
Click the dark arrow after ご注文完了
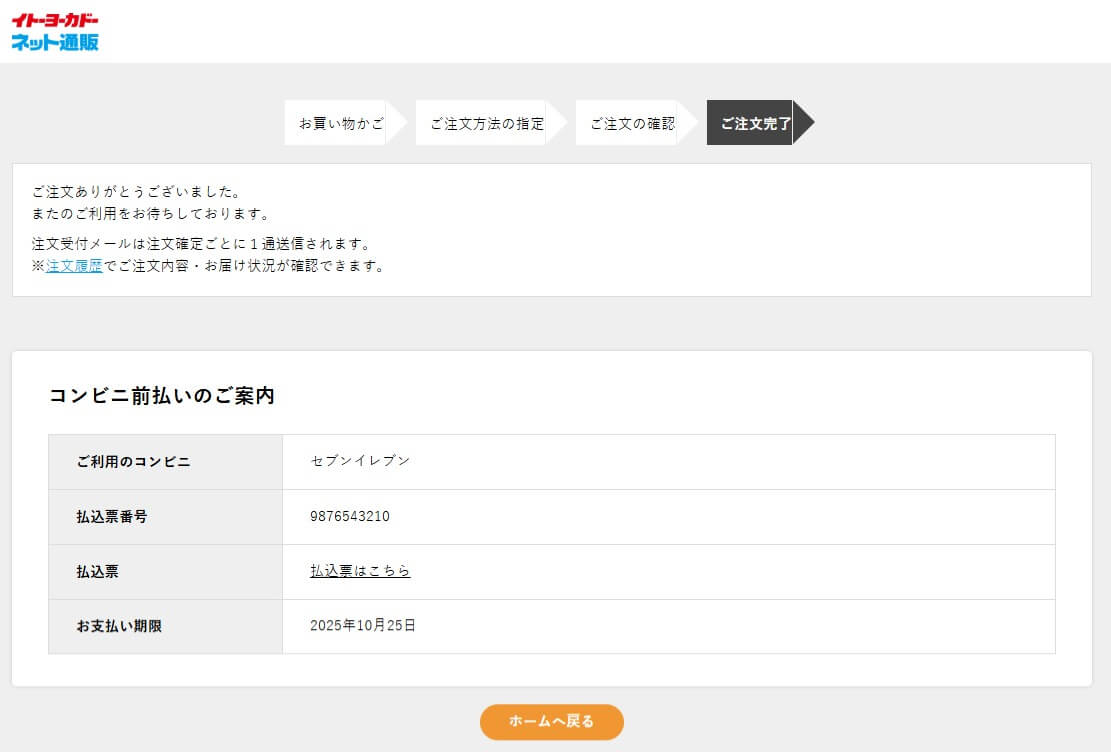point(803,123)
